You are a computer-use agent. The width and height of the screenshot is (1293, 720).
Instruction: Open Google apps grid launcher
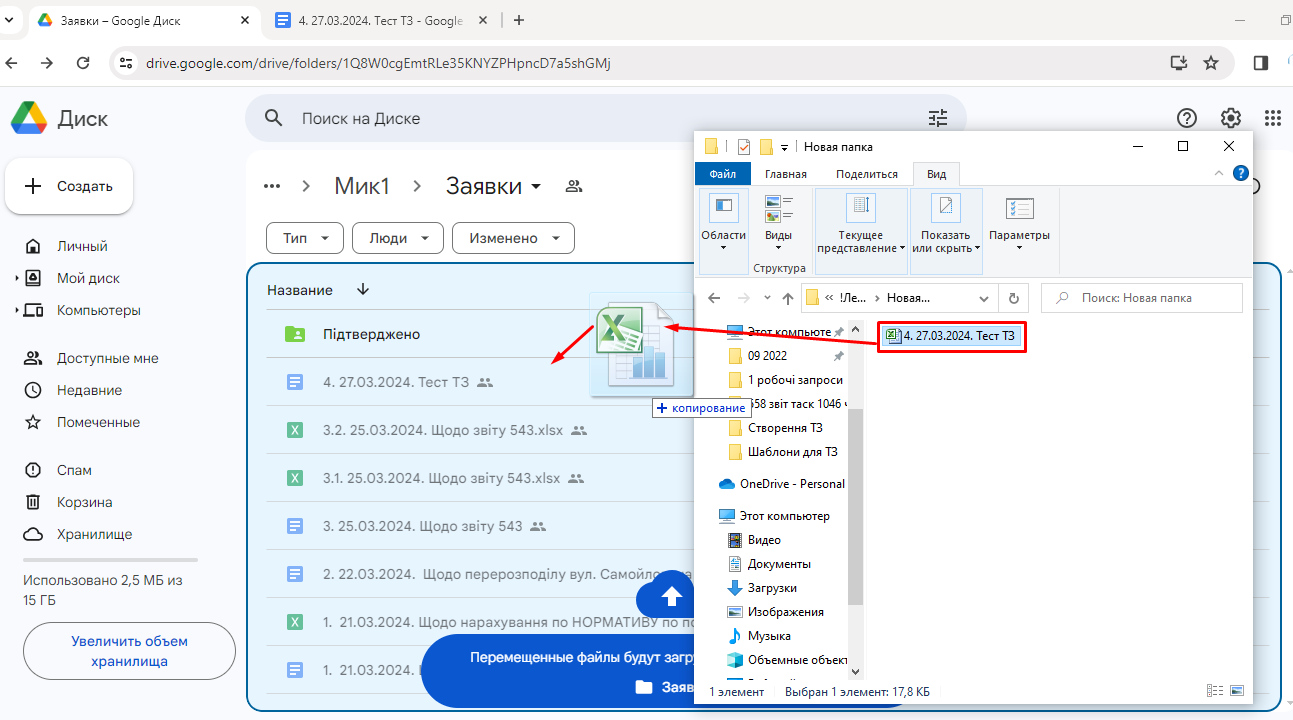pos(1272,118)
